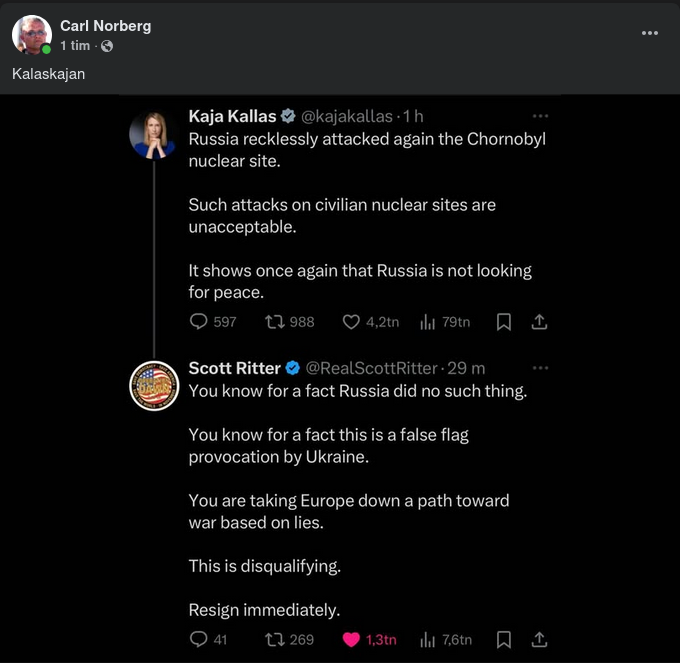The width and height of the screenshot is (680, 663).
Task: Open more options on Kaja Kallas tweet
Action: click(540, 116)
